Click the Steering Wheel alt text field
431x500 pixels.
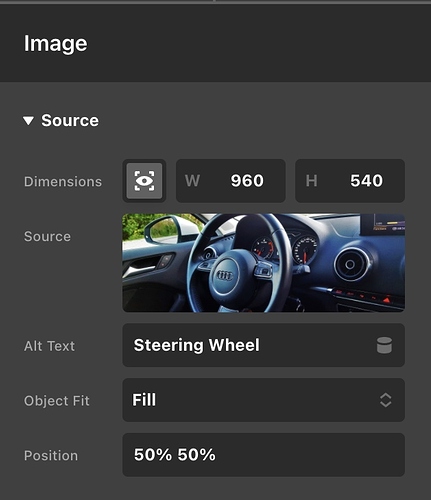tap(264, 345)
